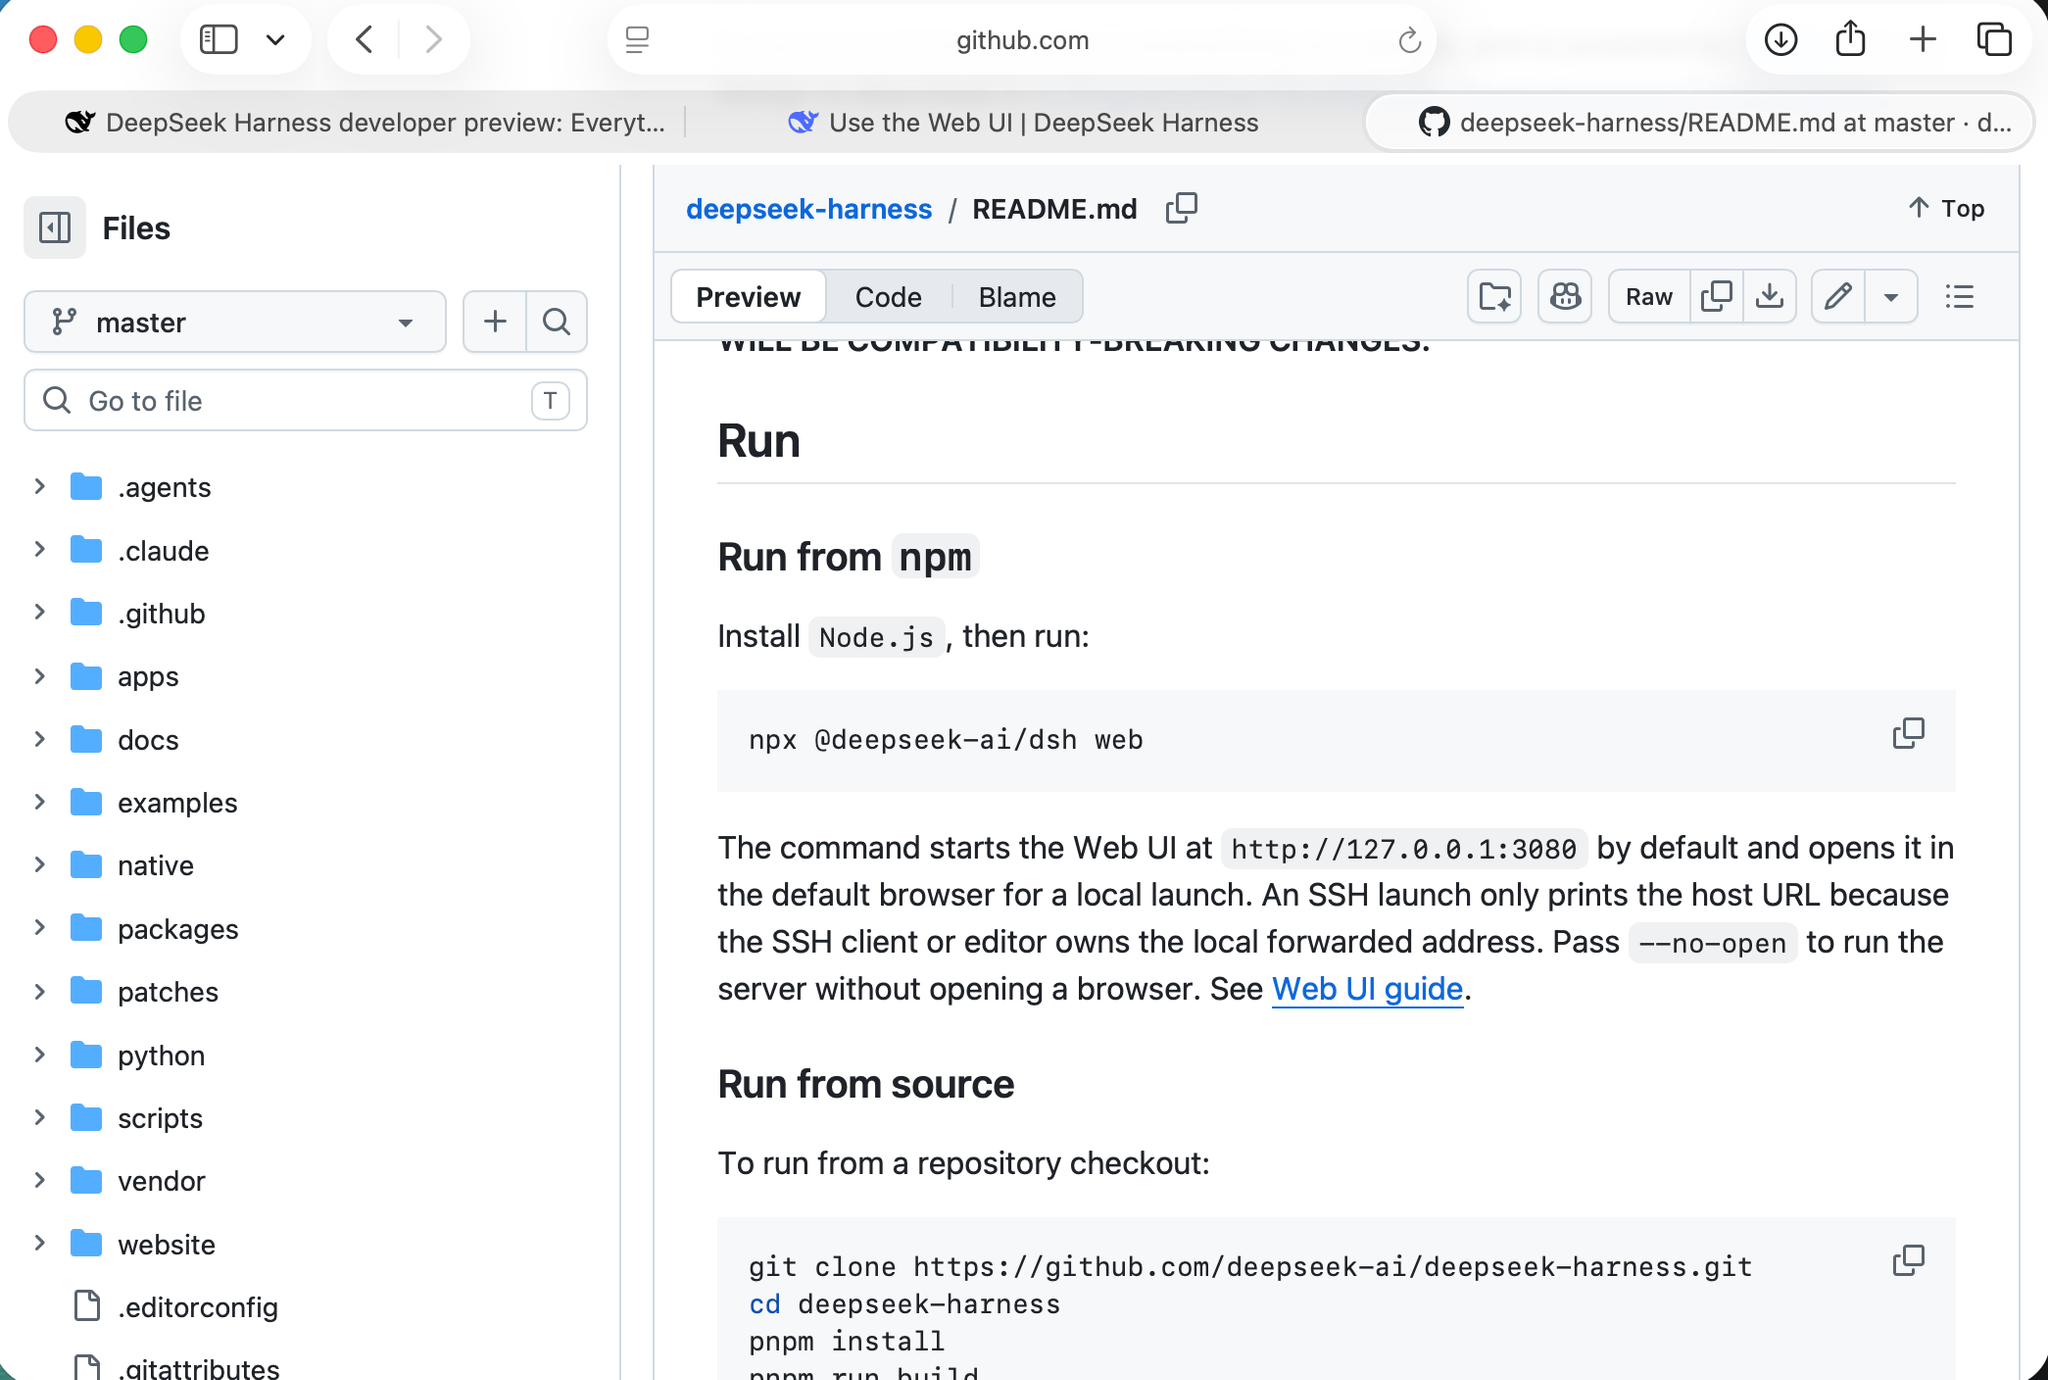Open the python folder
The height and width of the screenshot is (1380, 2048).
pyautogui.click(x=160, y=1055)
